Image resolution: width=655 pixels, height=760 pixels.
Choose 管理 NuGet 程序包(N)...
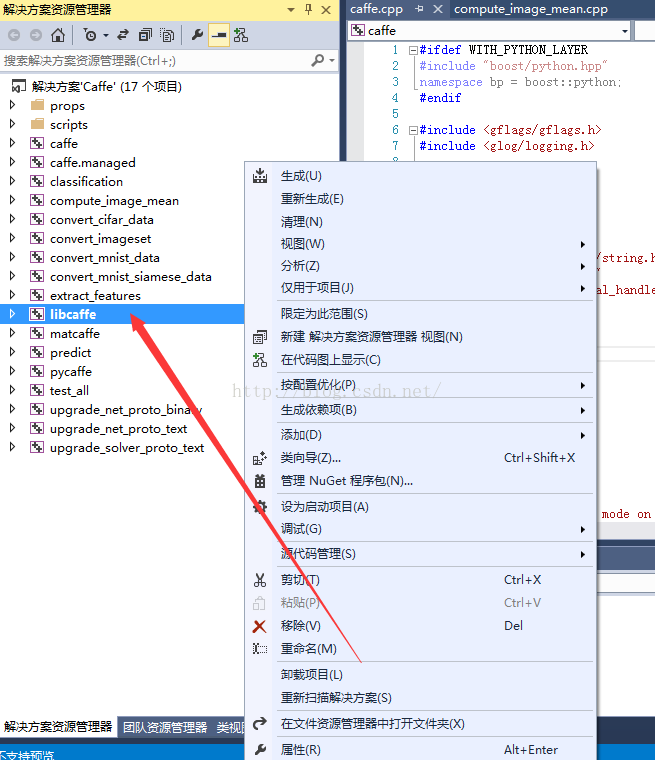(421, 481)
